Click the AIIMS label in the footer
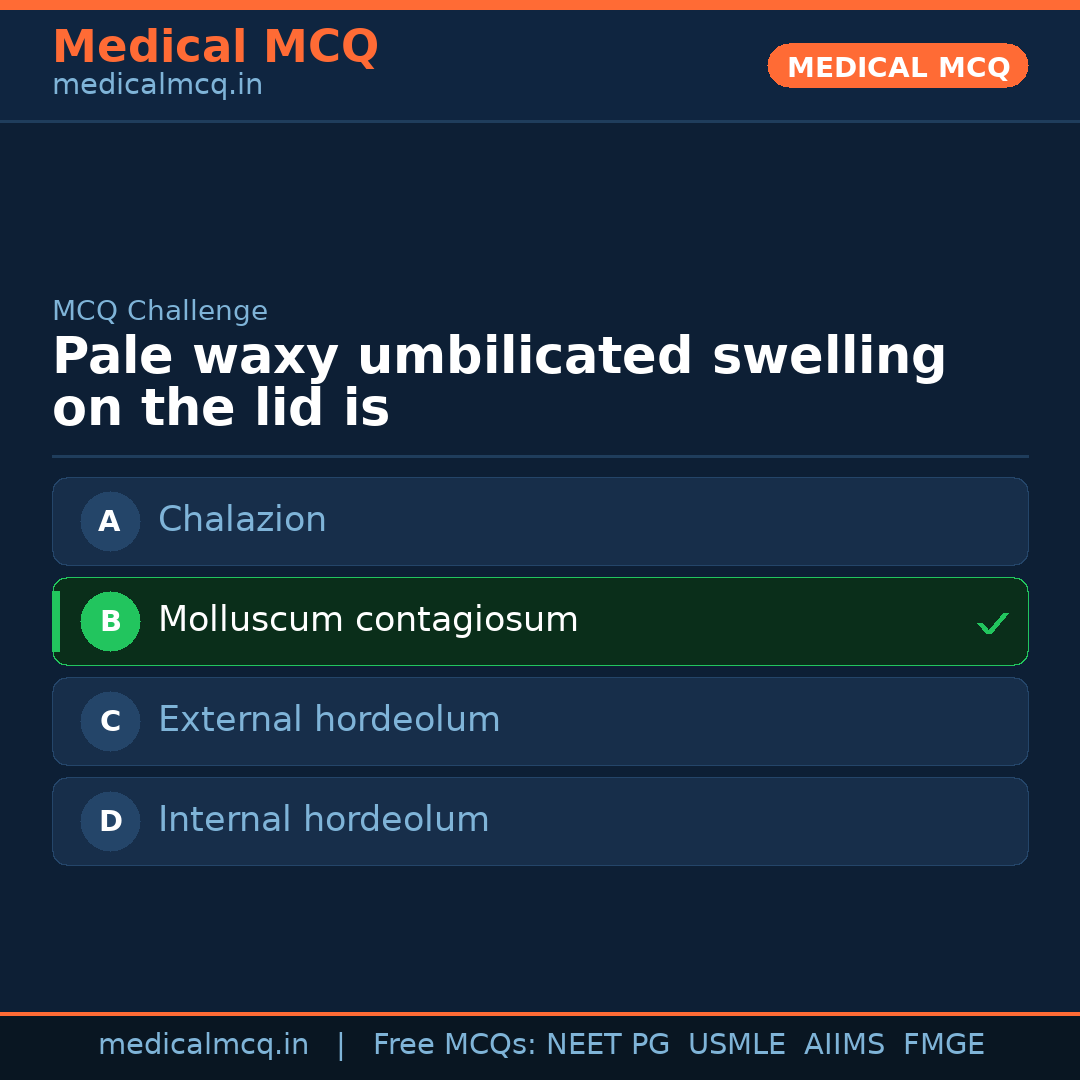 tap(844, 1045)
